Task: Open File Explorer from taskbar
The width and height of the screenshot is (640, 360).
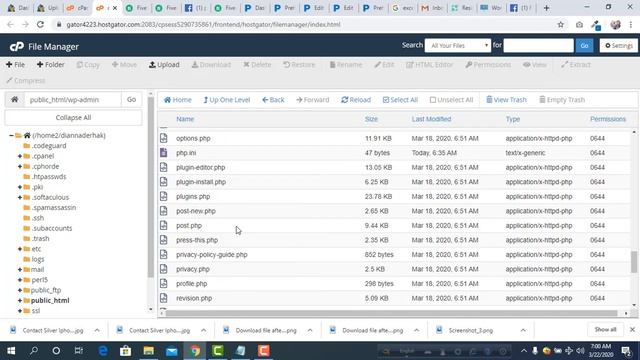Action: (149, 351)
